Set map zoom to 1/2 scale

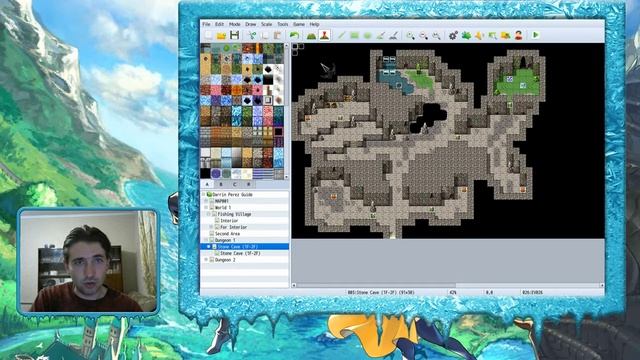pos(424,36)
